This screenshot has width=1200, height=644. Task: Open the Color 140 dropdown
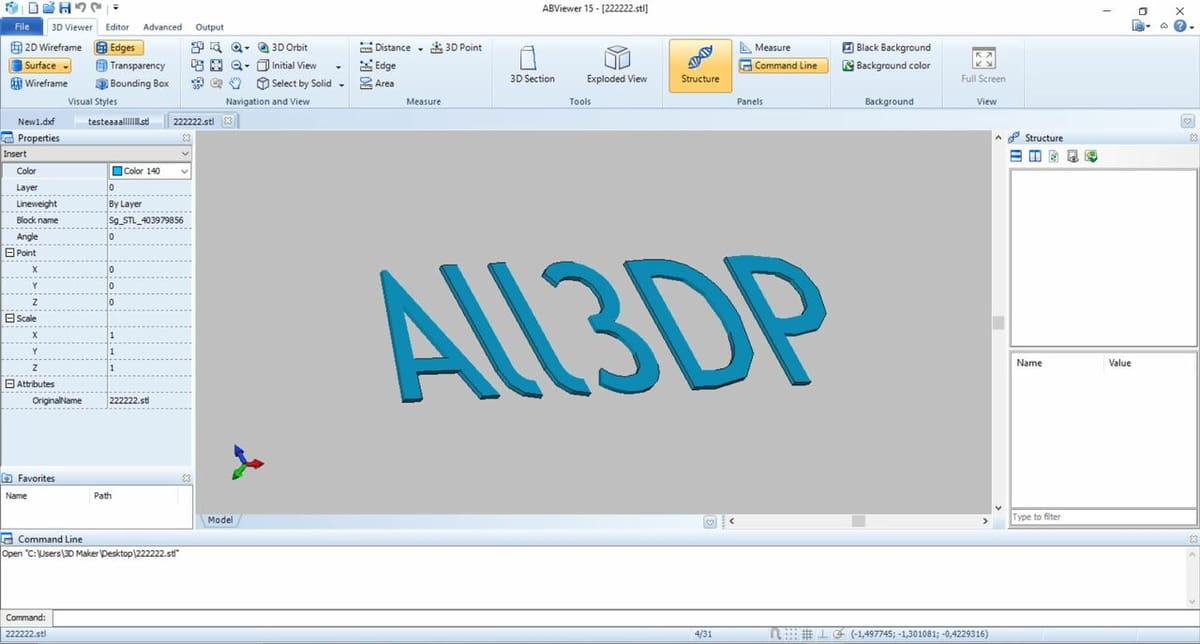click(183, 171)
